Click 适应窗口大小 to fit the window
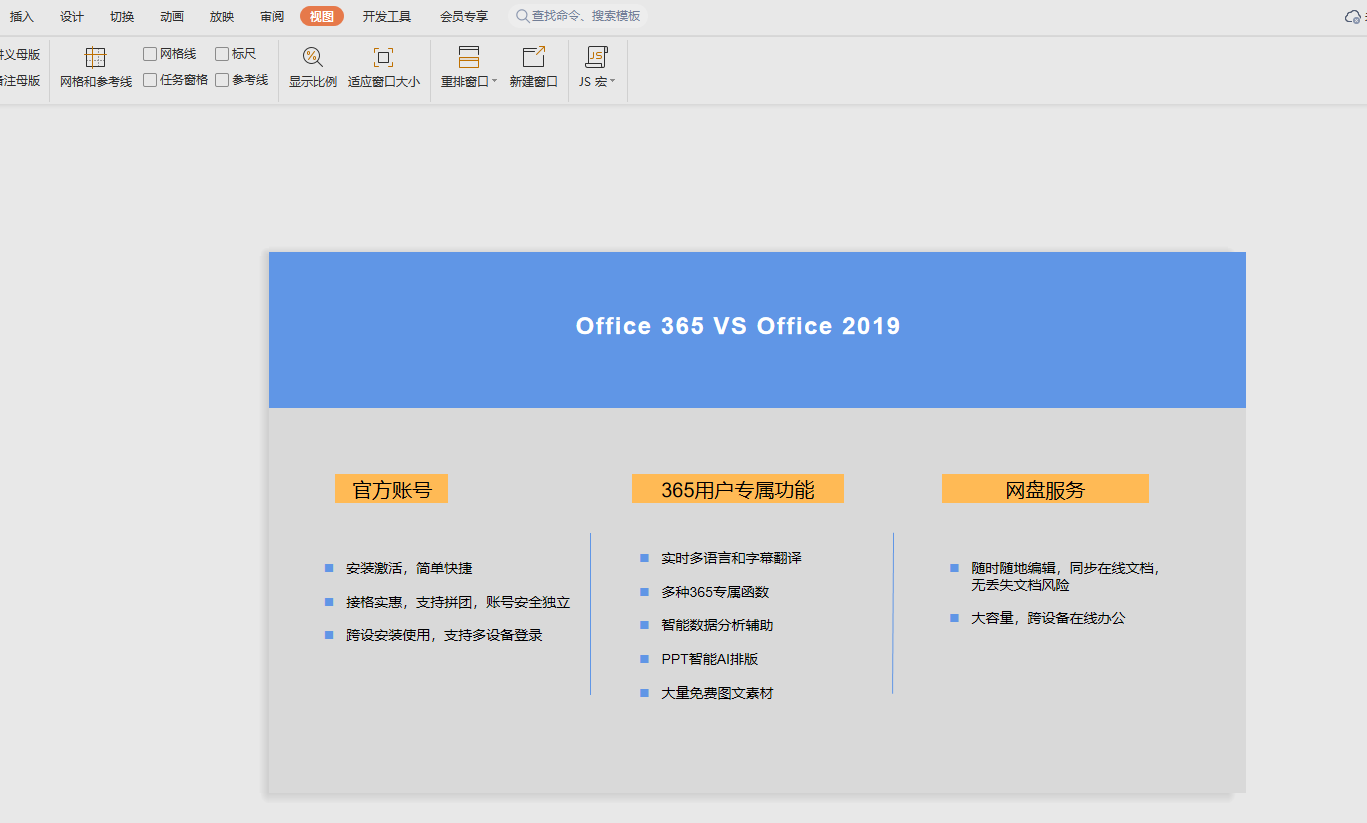 (384, 68)
